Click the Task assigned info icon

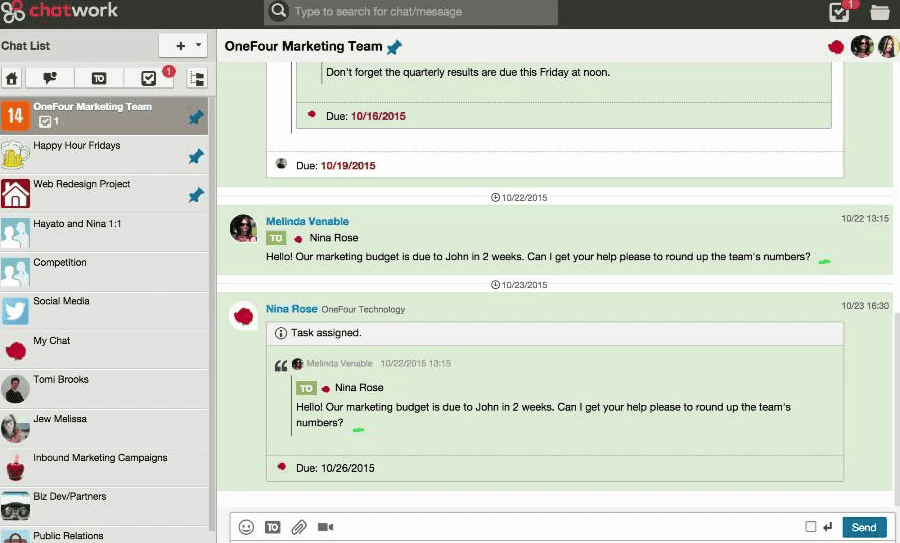pyautogui.click(x=281, y=333)
